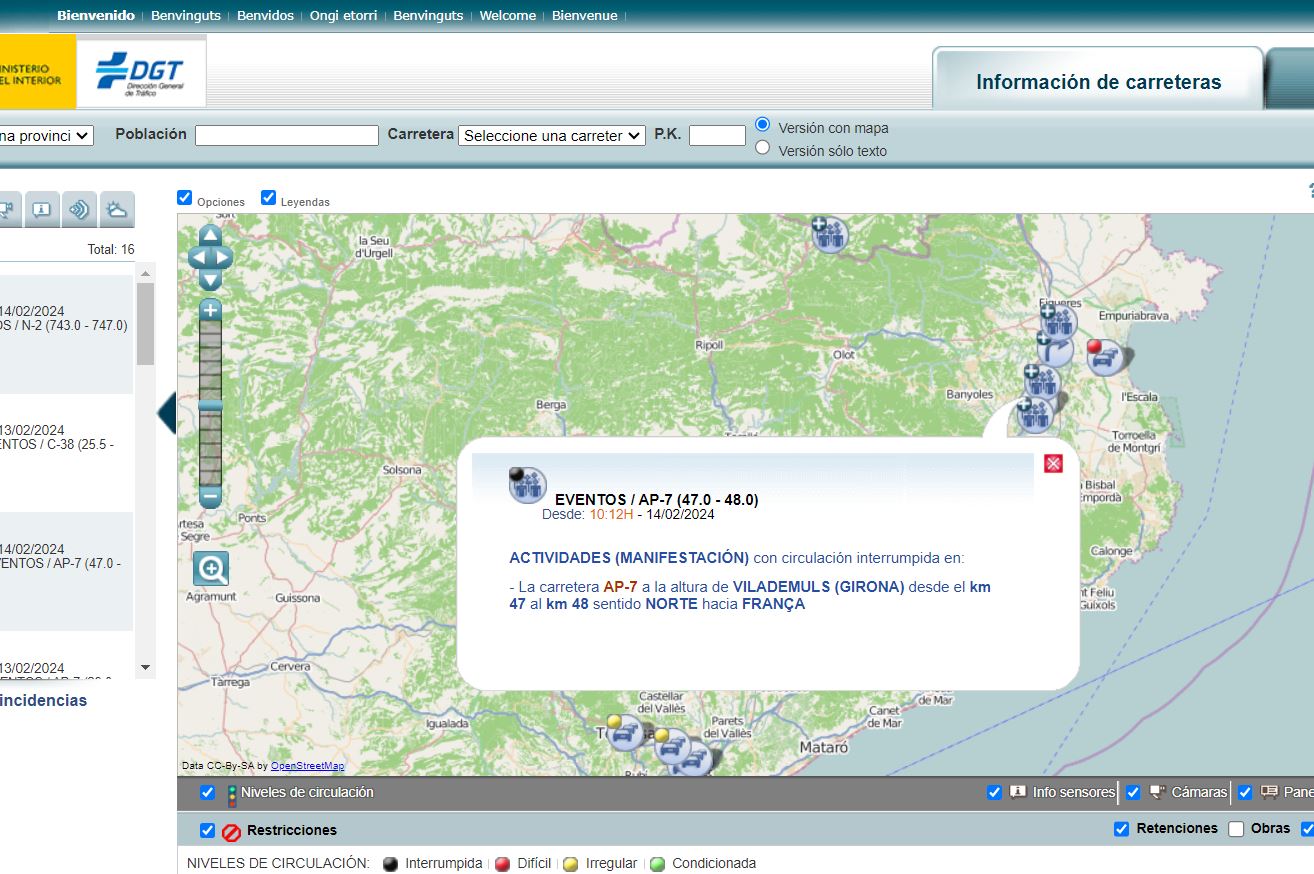1314x874 pixels.
Task: Close the AP-7 event popup
Action: [1053, 464]
